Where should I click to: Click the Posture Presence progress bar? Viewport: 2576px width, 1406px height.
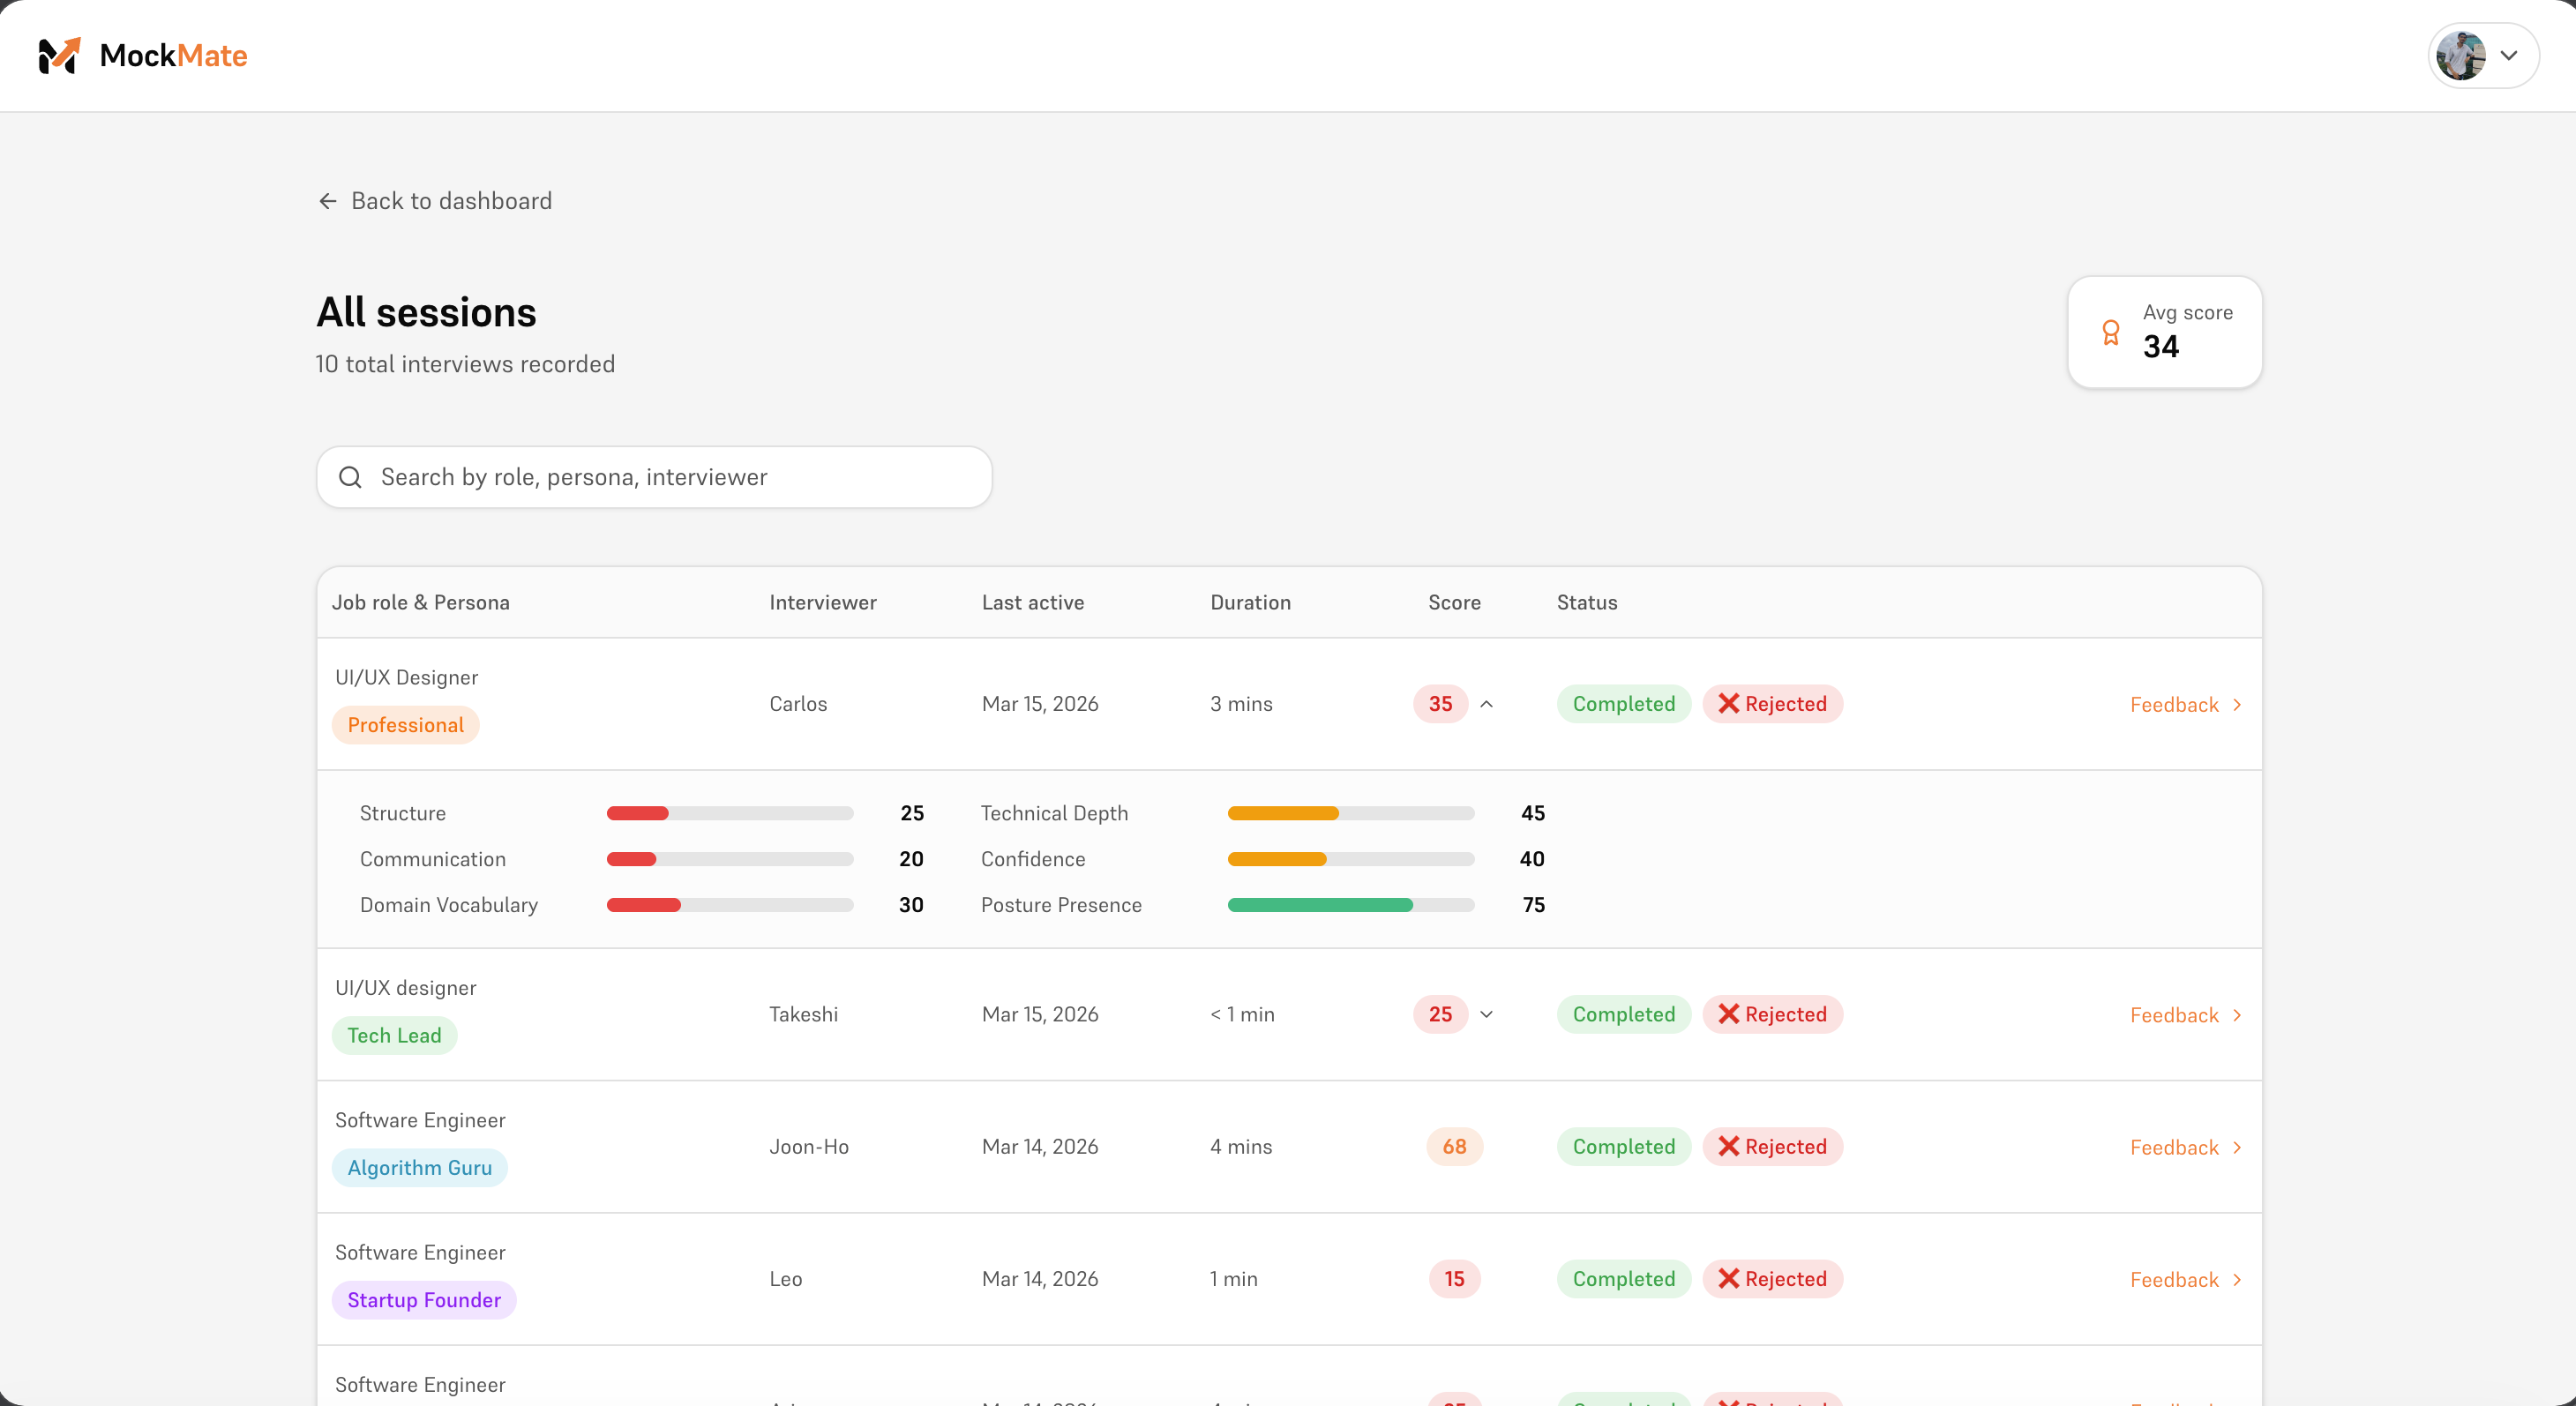(x=1350, y=905)
